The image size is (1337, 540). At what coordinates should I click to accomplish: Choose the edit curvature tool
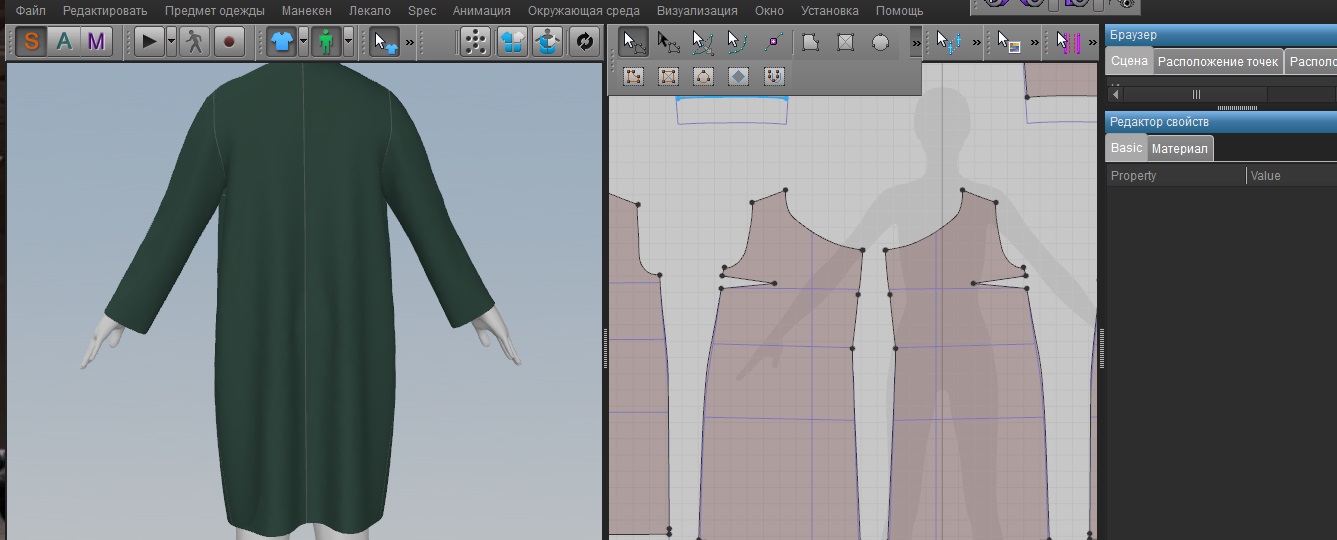pos(703,42)
